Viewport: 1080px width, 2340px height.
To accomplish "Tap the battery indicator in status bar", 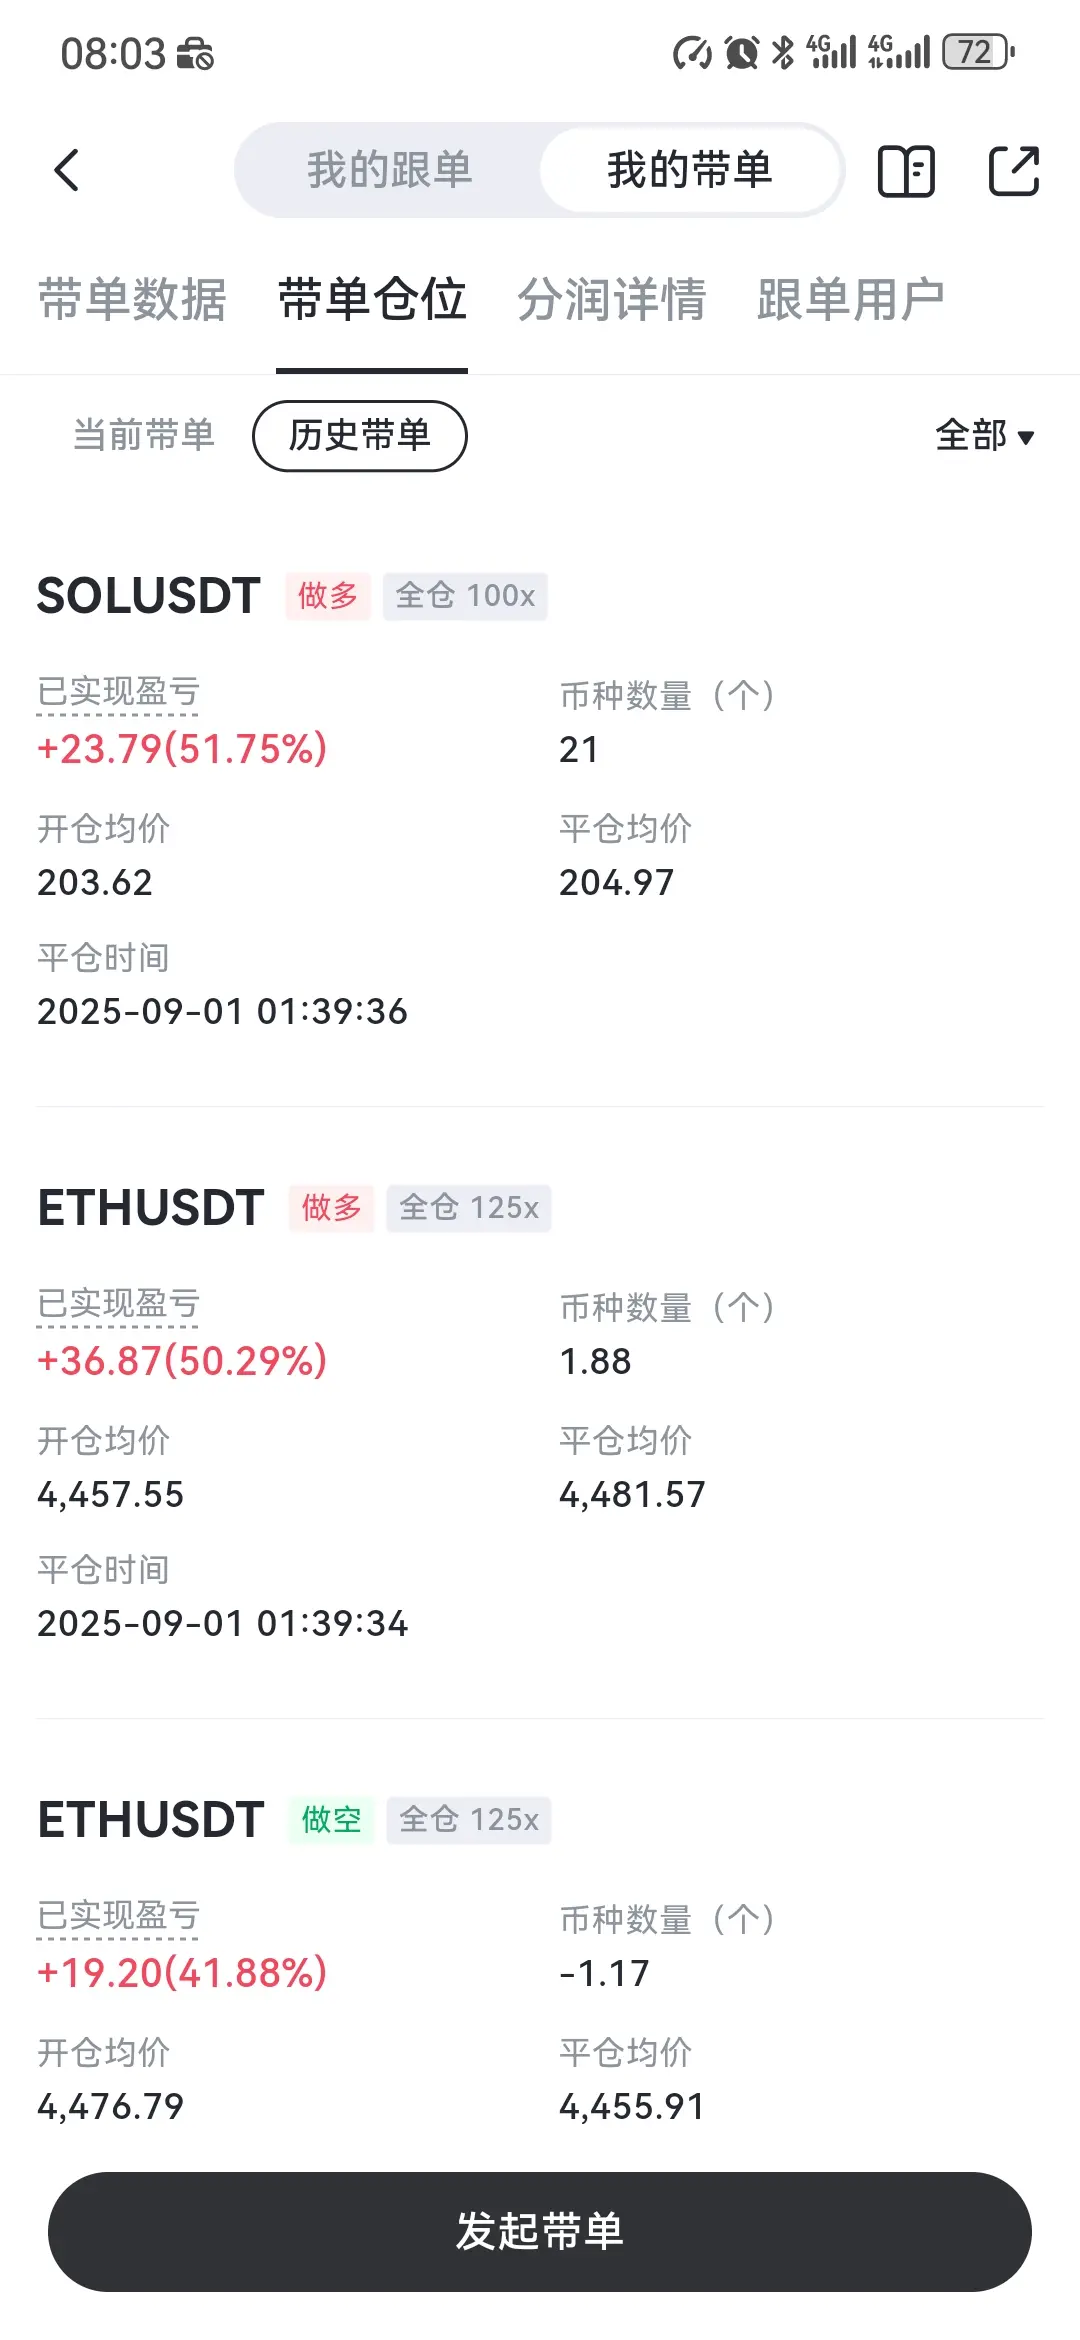I will 978,52.
